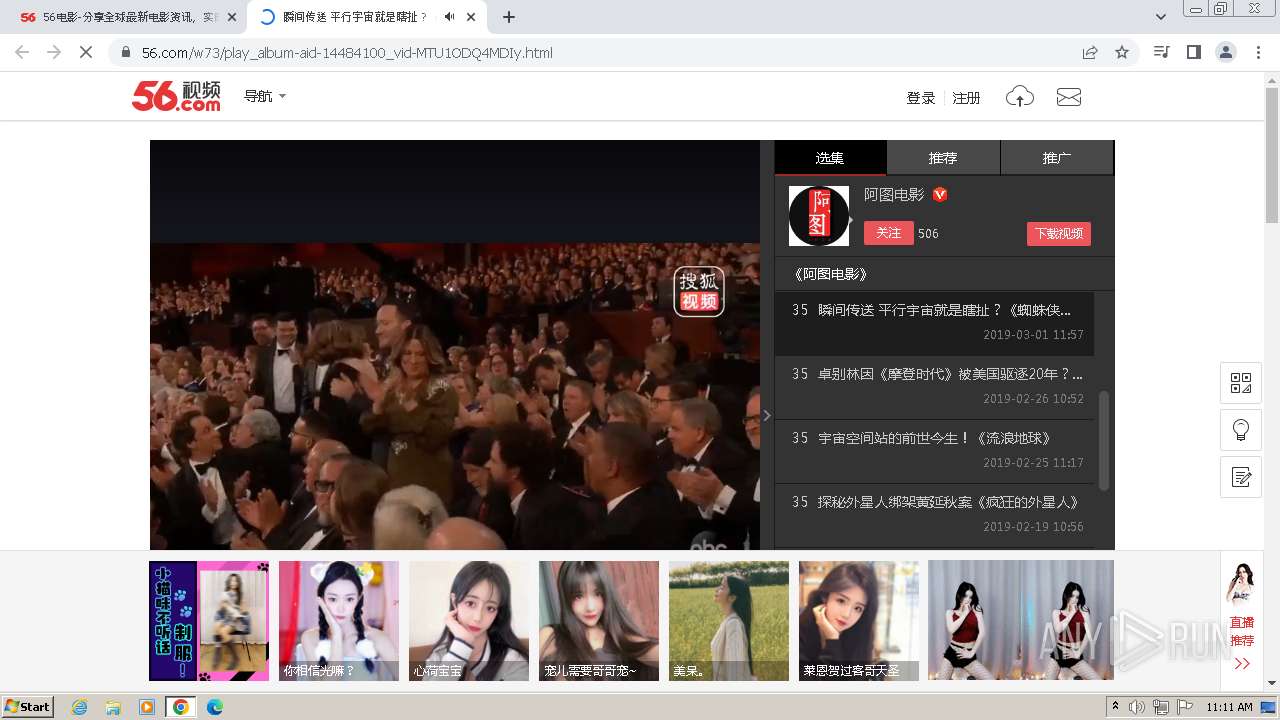This screenshot has width=1280, height=720.
Task: Open the 美呆 live thumbnail
Action: pos(729,621)
